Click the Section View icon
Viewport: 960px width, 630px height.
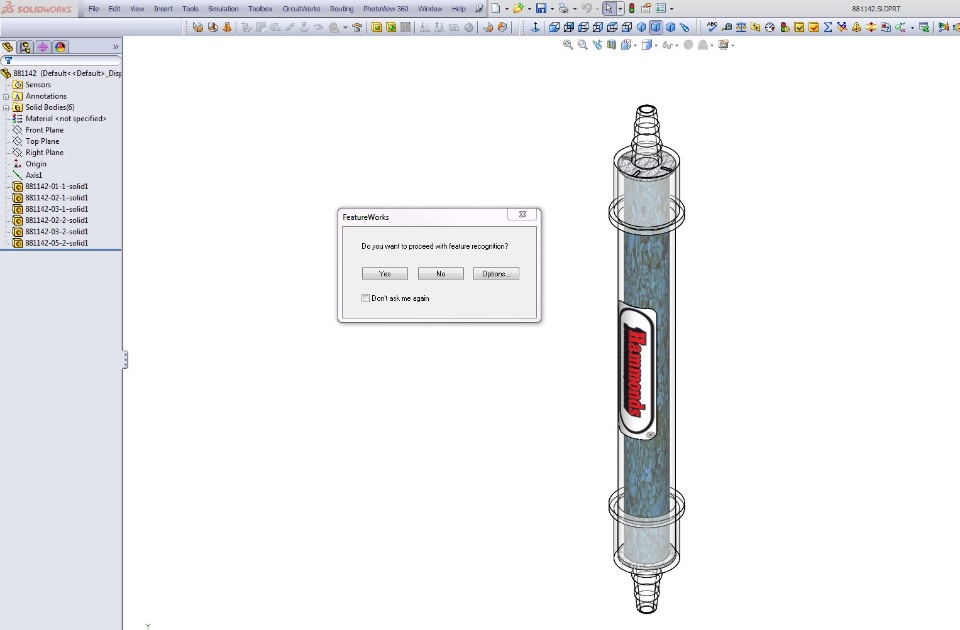coord(611,45)
